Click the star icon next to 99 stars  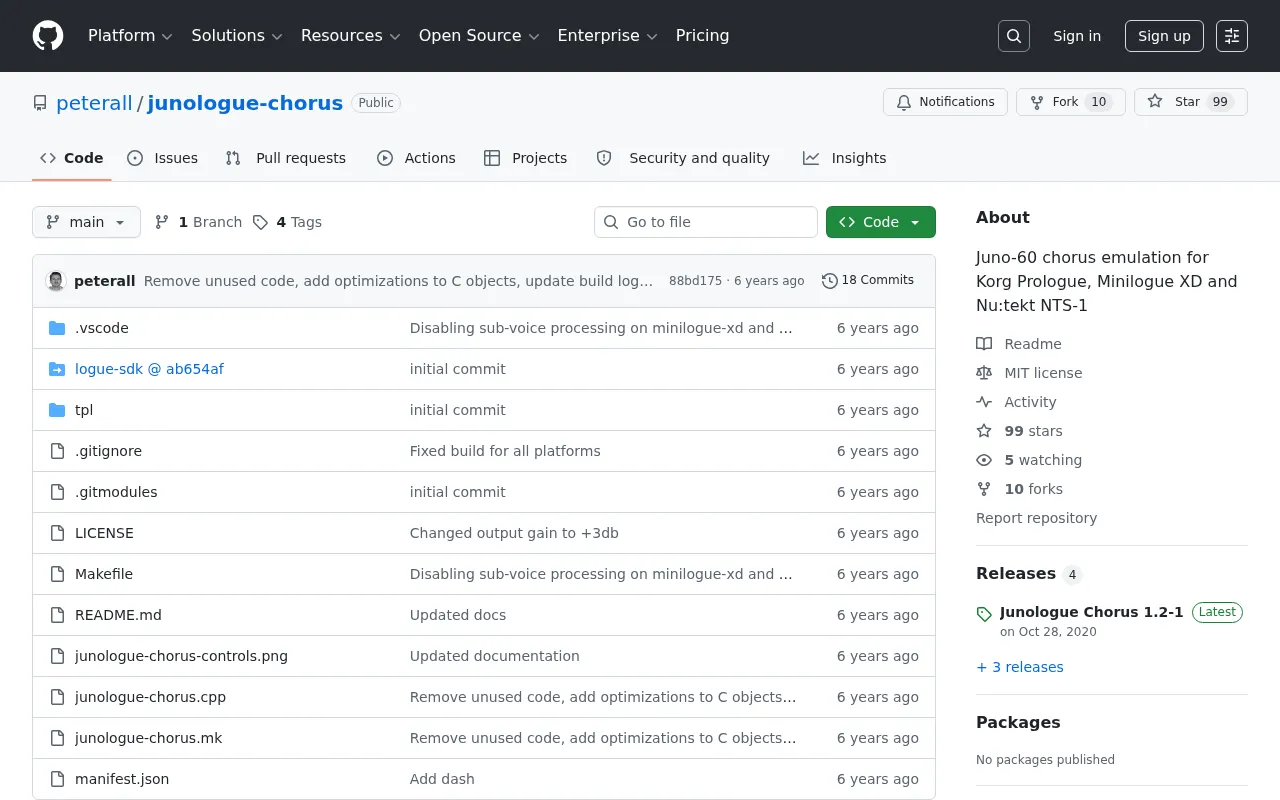(x=984, y=431)
